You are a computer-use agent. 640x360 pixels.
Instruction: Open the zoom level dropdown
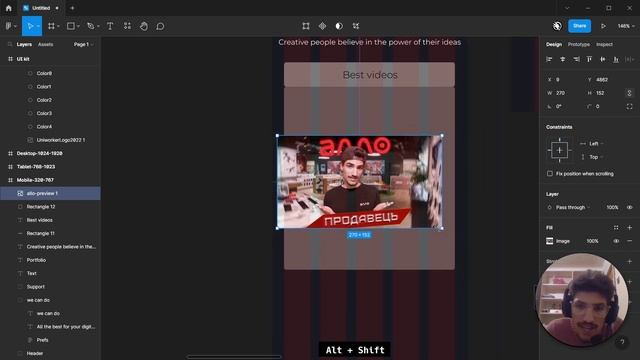pyautogui.click(x=626, y=26)
